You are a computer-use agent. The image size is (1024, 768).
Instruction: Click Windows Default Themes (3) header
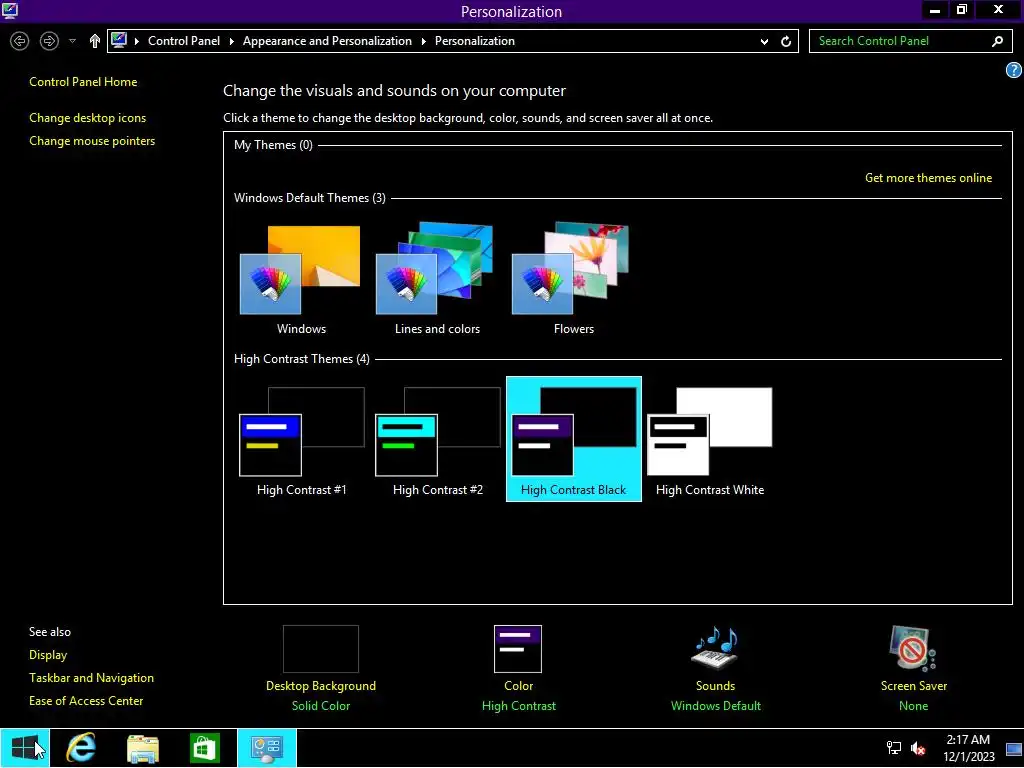tap(310, 198)
